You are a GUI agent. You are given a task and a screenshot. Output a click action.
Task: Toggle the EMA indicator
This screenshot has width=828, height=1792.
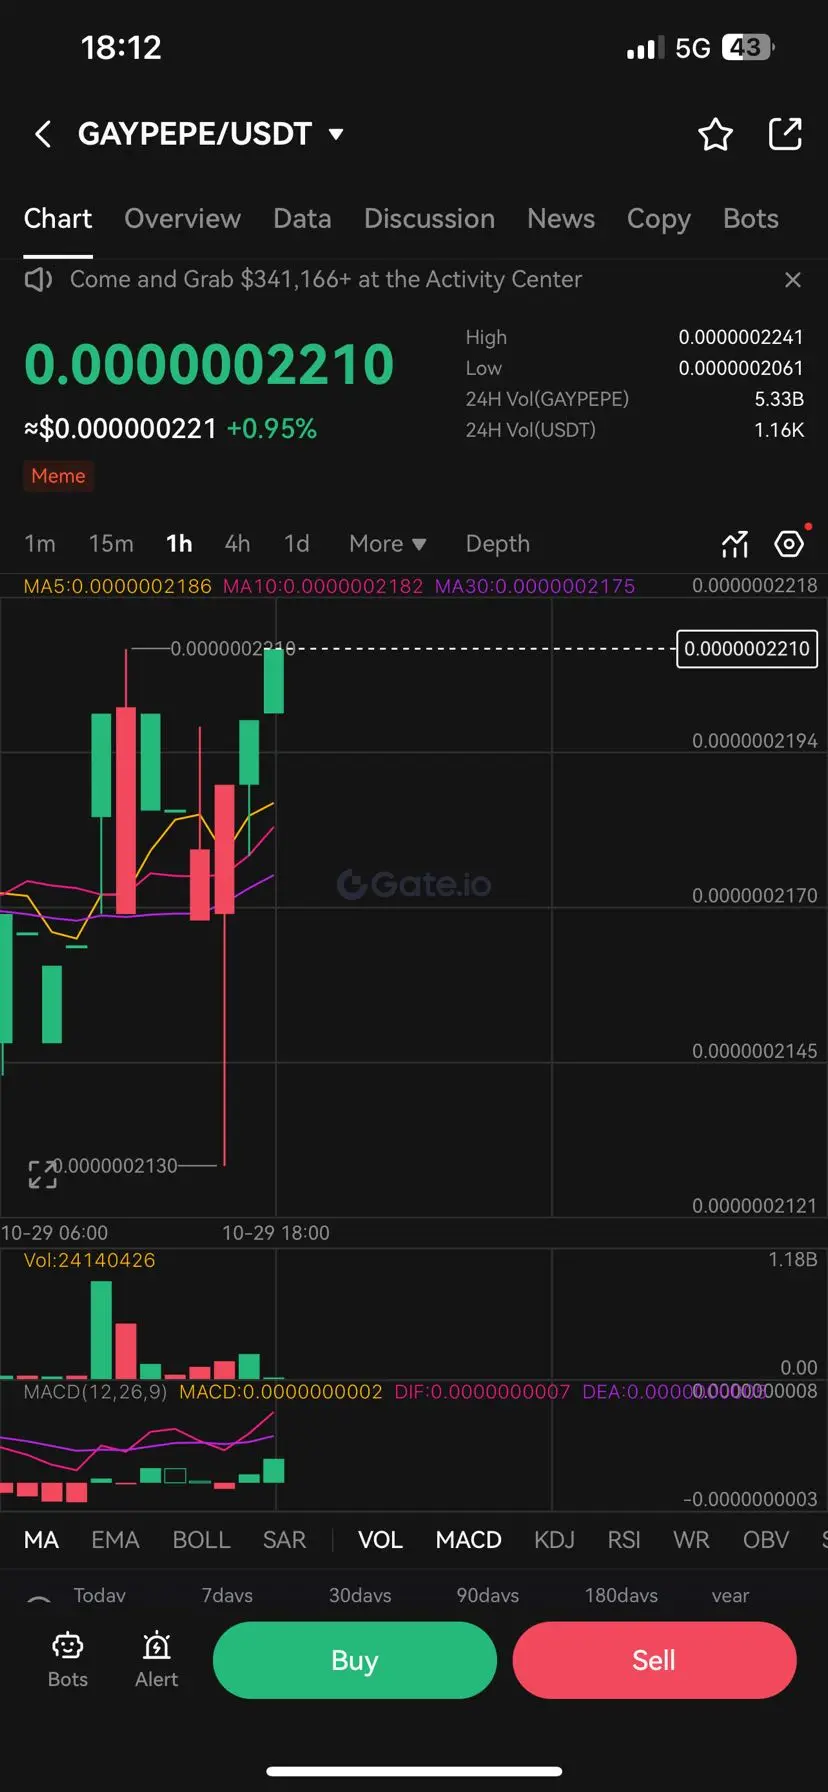click(x=115, y=1540)
